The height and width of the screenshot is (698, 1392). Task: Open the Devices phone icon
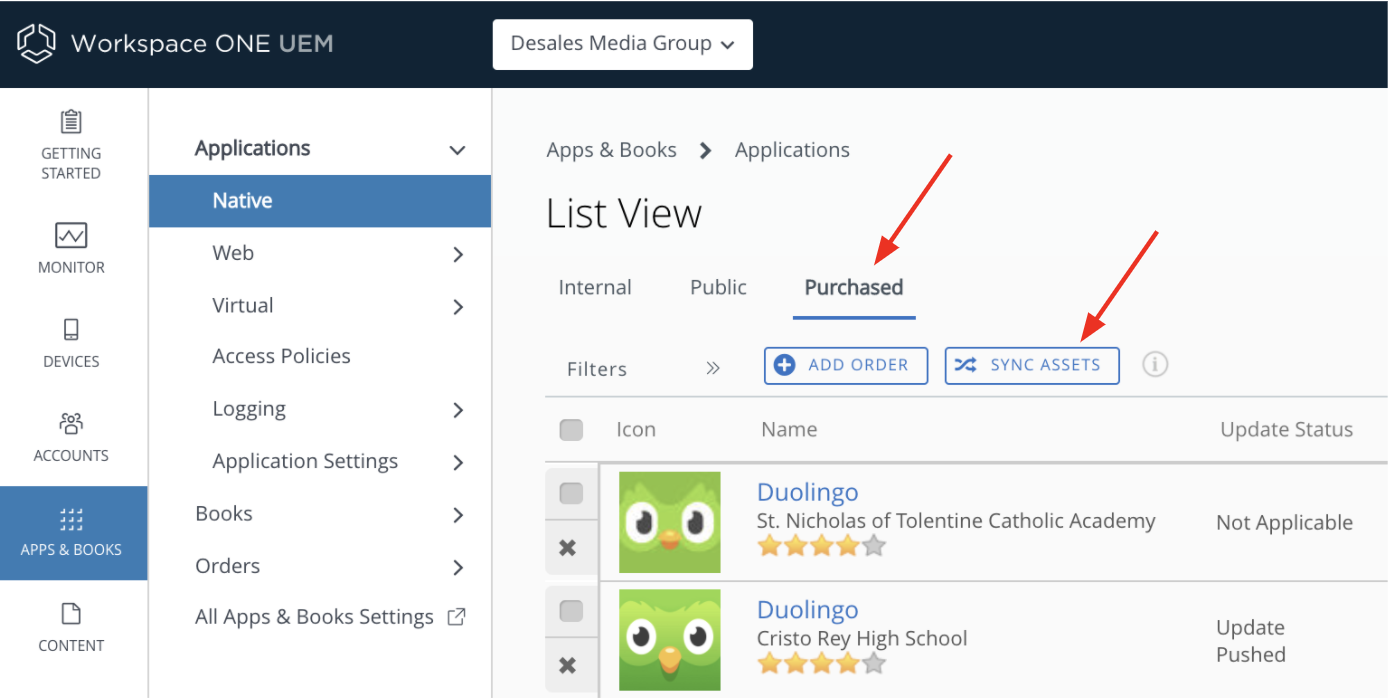point(71,330)
